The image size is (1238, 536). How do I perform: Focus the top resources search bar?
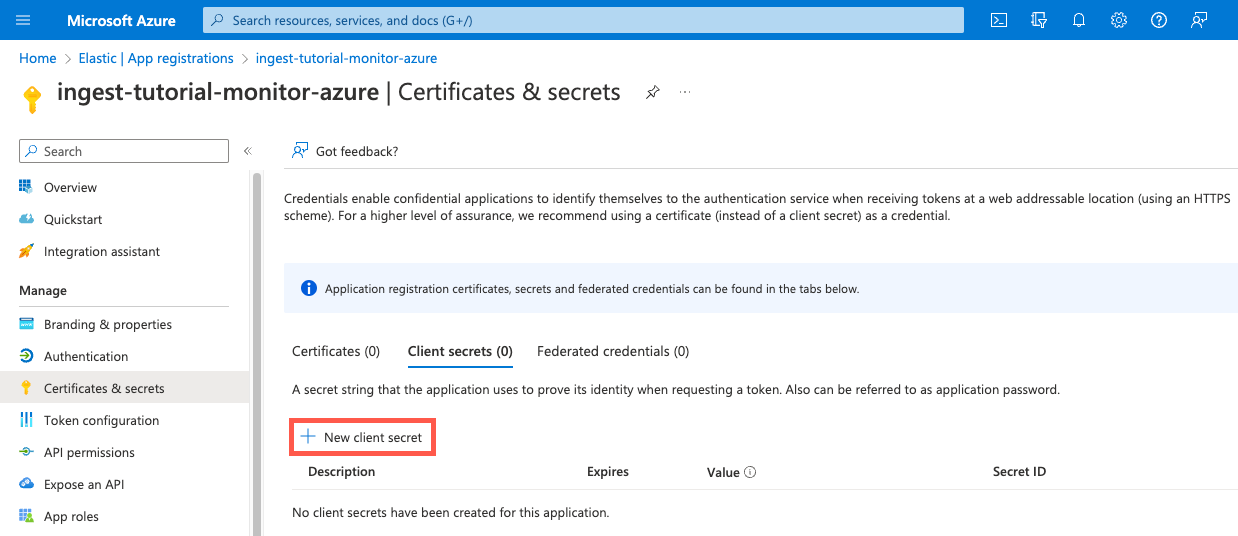(583, 20)
